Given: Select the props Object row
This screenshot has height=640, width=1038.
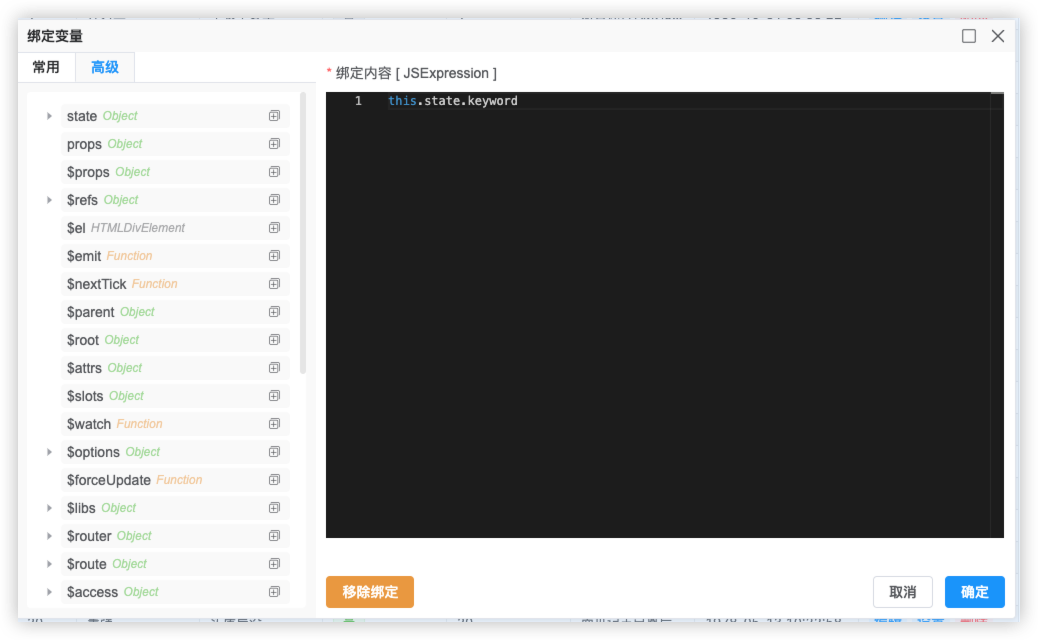Looking at the screenshot, I should pos(175,144).
